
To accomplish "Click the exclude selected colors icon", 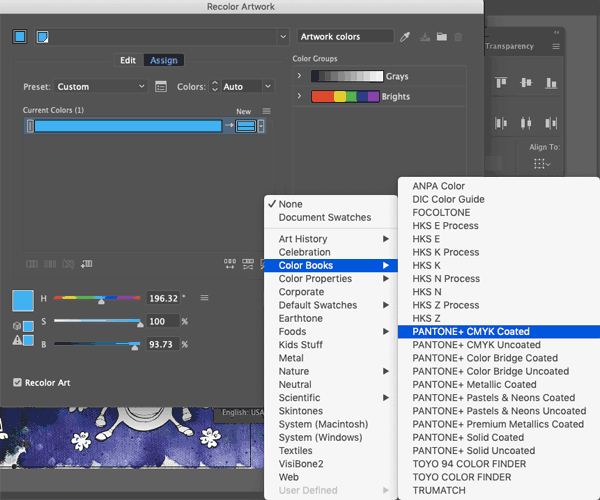I will [68, 264].
